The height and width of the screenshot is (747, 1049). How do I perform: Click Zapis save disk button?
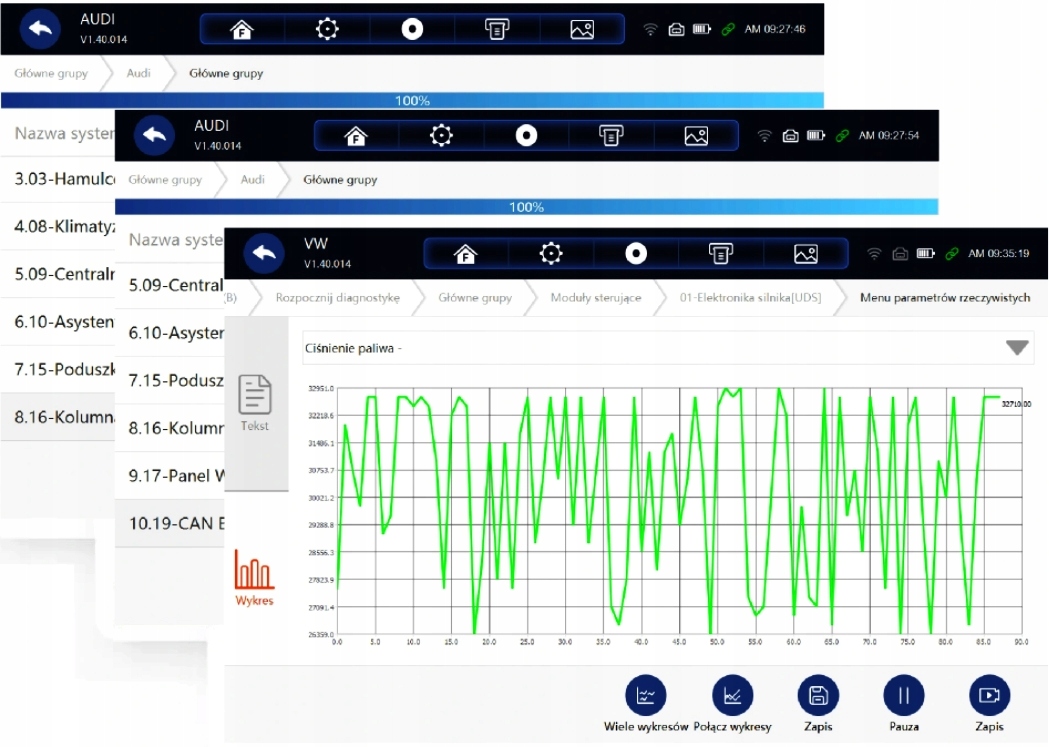(x=818, y=704)
